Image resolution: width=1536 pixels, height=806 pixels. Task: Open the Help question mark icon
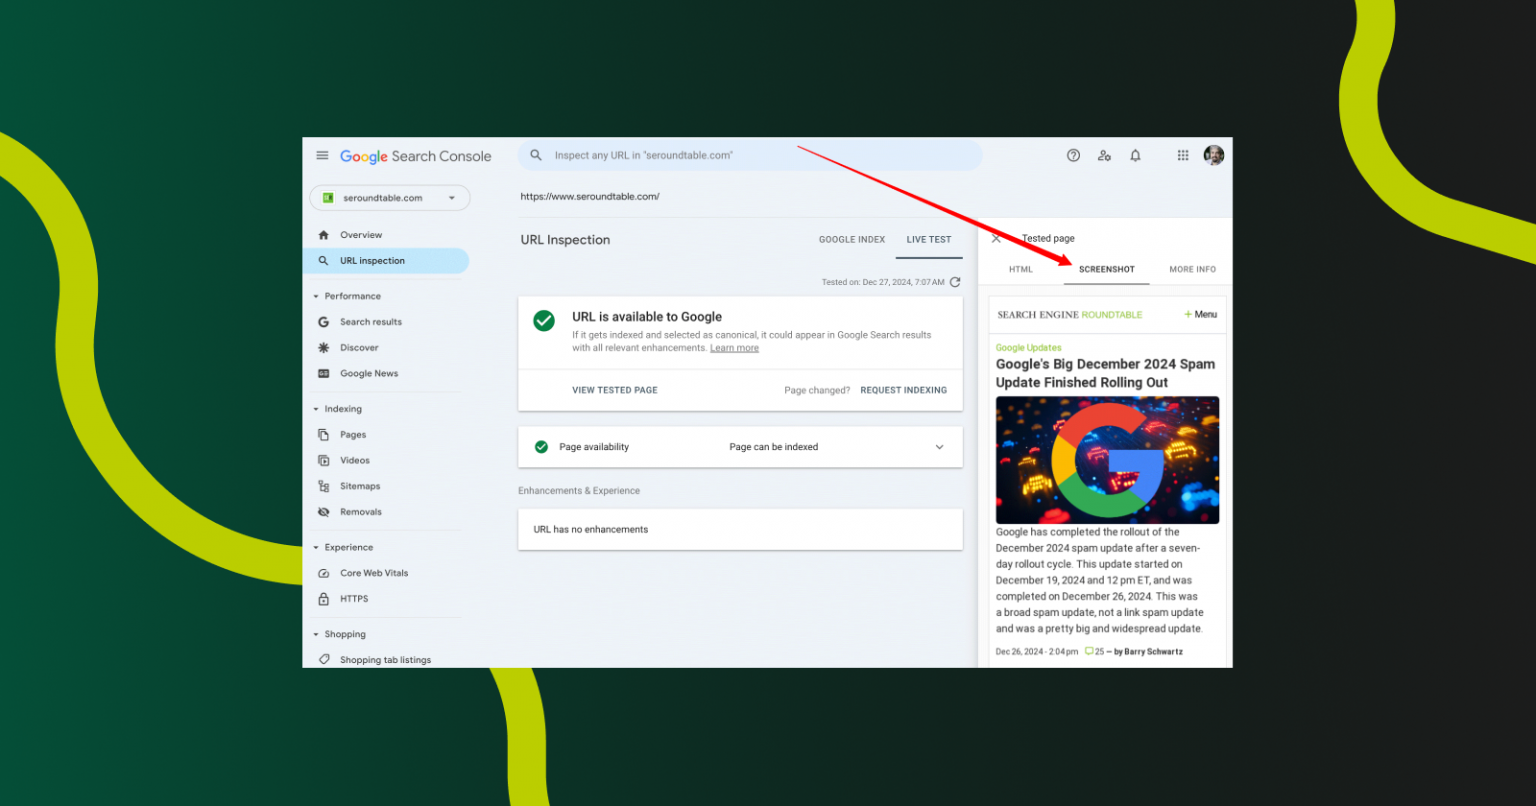click(x=1073, y=155)
